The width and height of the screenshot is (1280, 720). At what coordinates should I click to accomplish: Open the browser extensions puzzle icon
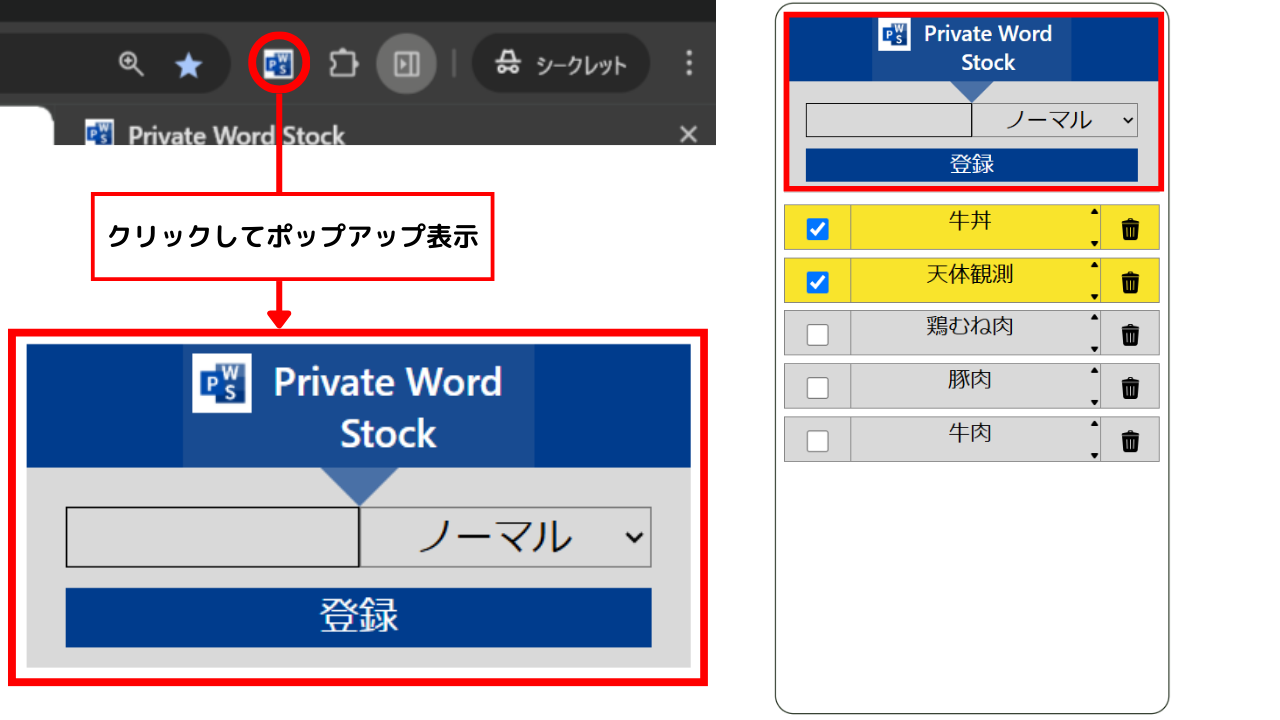[343, 65]
